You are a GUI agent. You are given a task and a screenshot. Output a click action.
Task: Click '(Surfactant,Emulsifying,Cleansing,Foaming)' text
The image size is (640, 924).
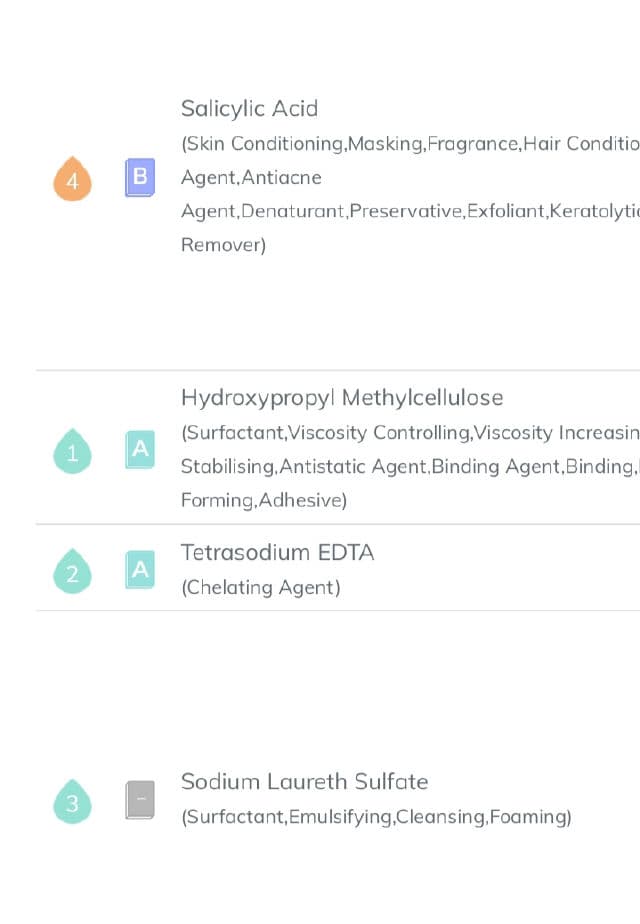(x=376, y=817)
